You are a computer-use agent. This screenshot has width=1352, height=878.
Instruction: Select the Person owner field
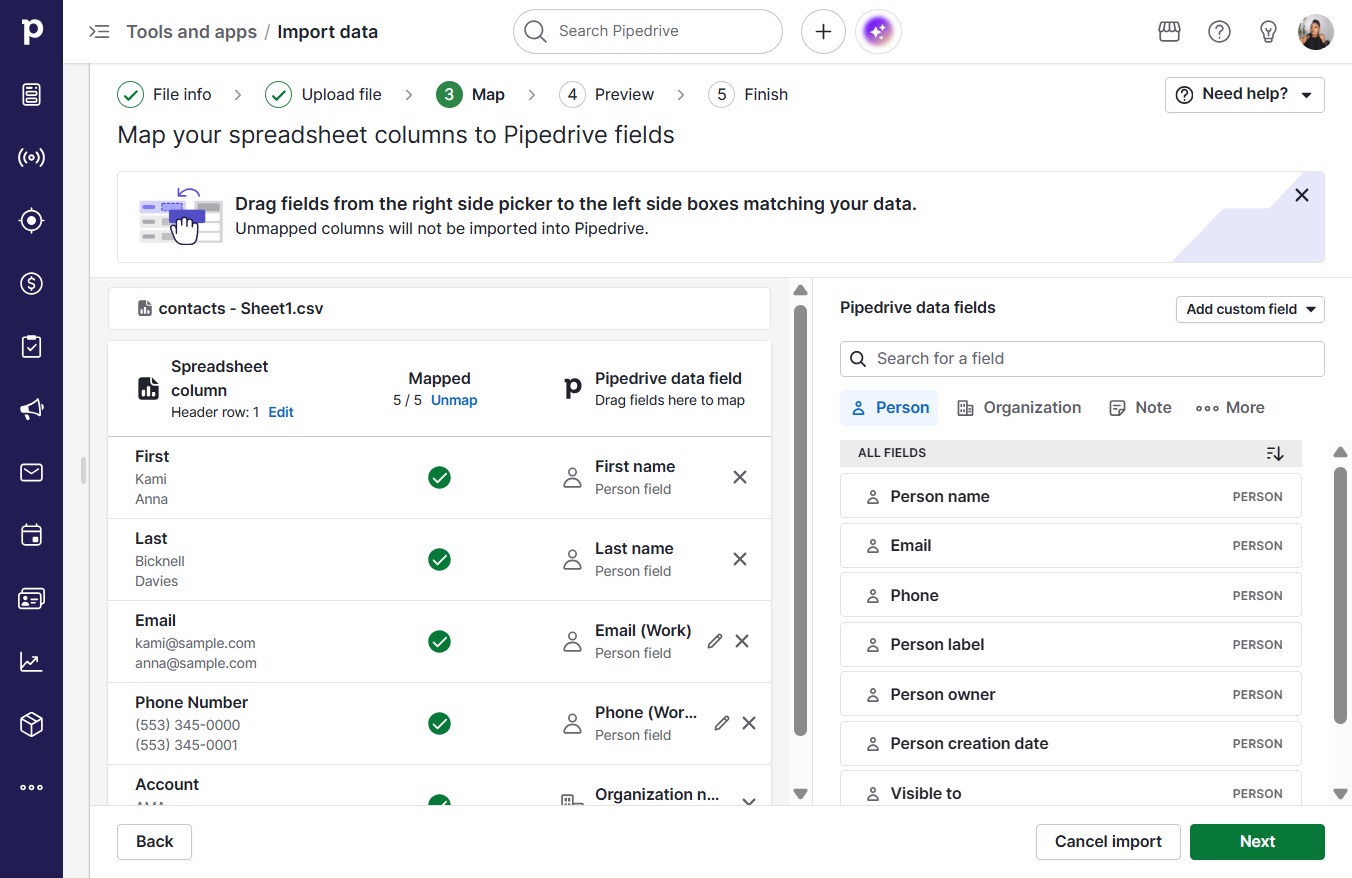point(1070,694)
